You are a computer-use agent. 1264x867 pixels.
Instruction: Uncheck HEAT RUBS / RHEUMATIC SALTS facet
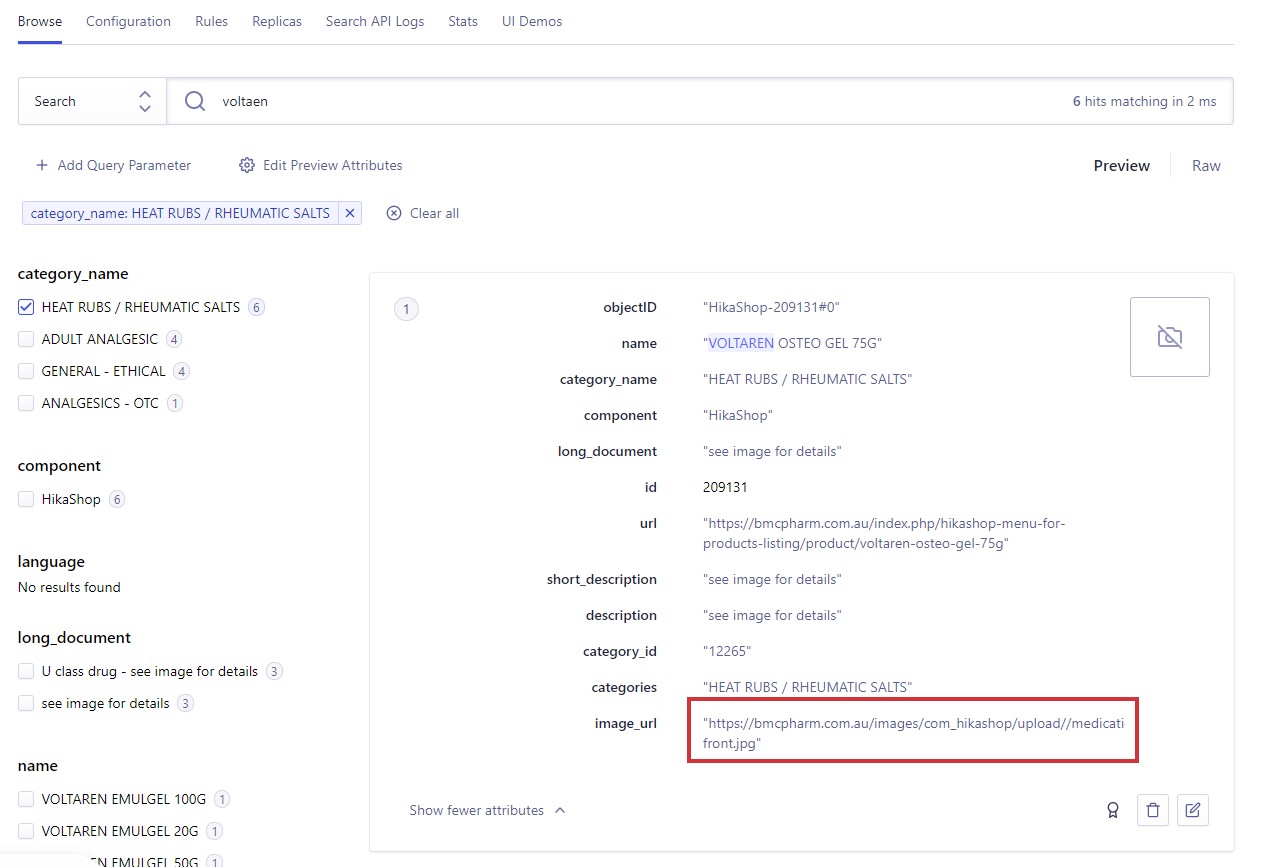point(26,307)
